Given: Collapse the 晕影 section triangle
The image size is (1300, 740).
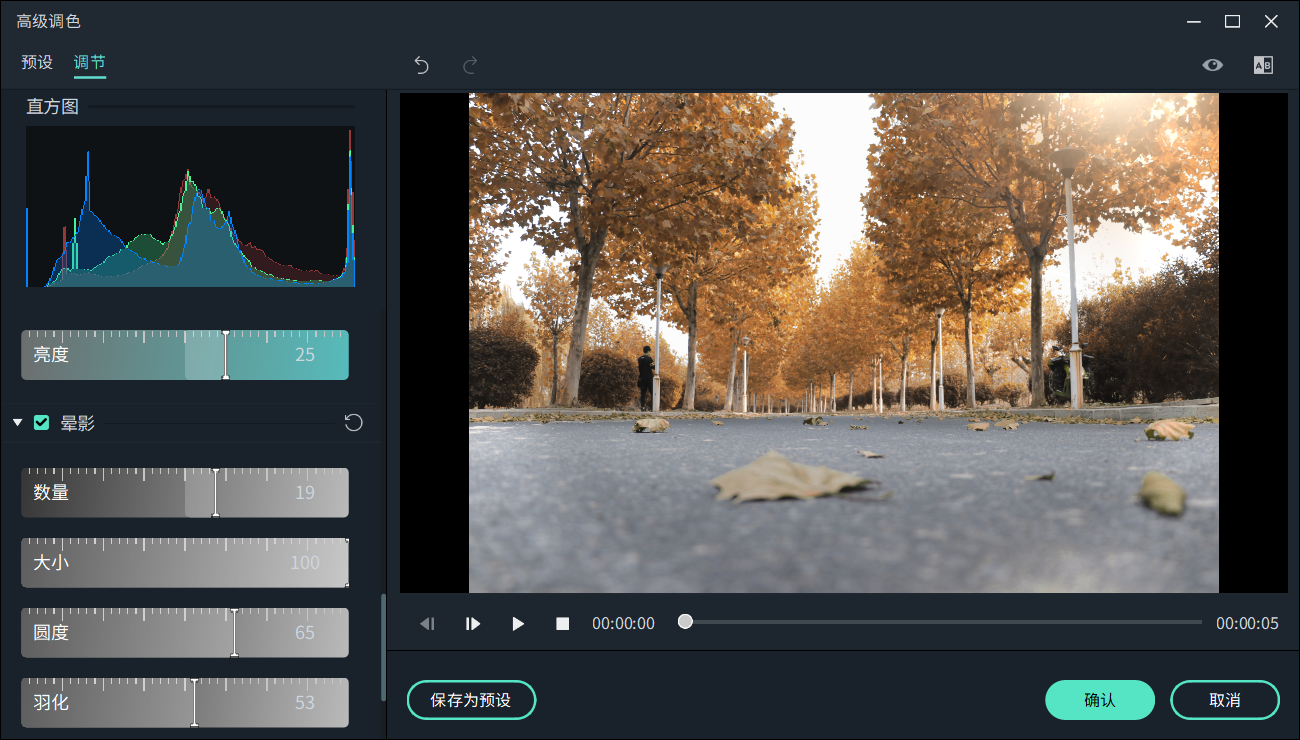Looking at the screenshot, I should (x=17, y=423).
